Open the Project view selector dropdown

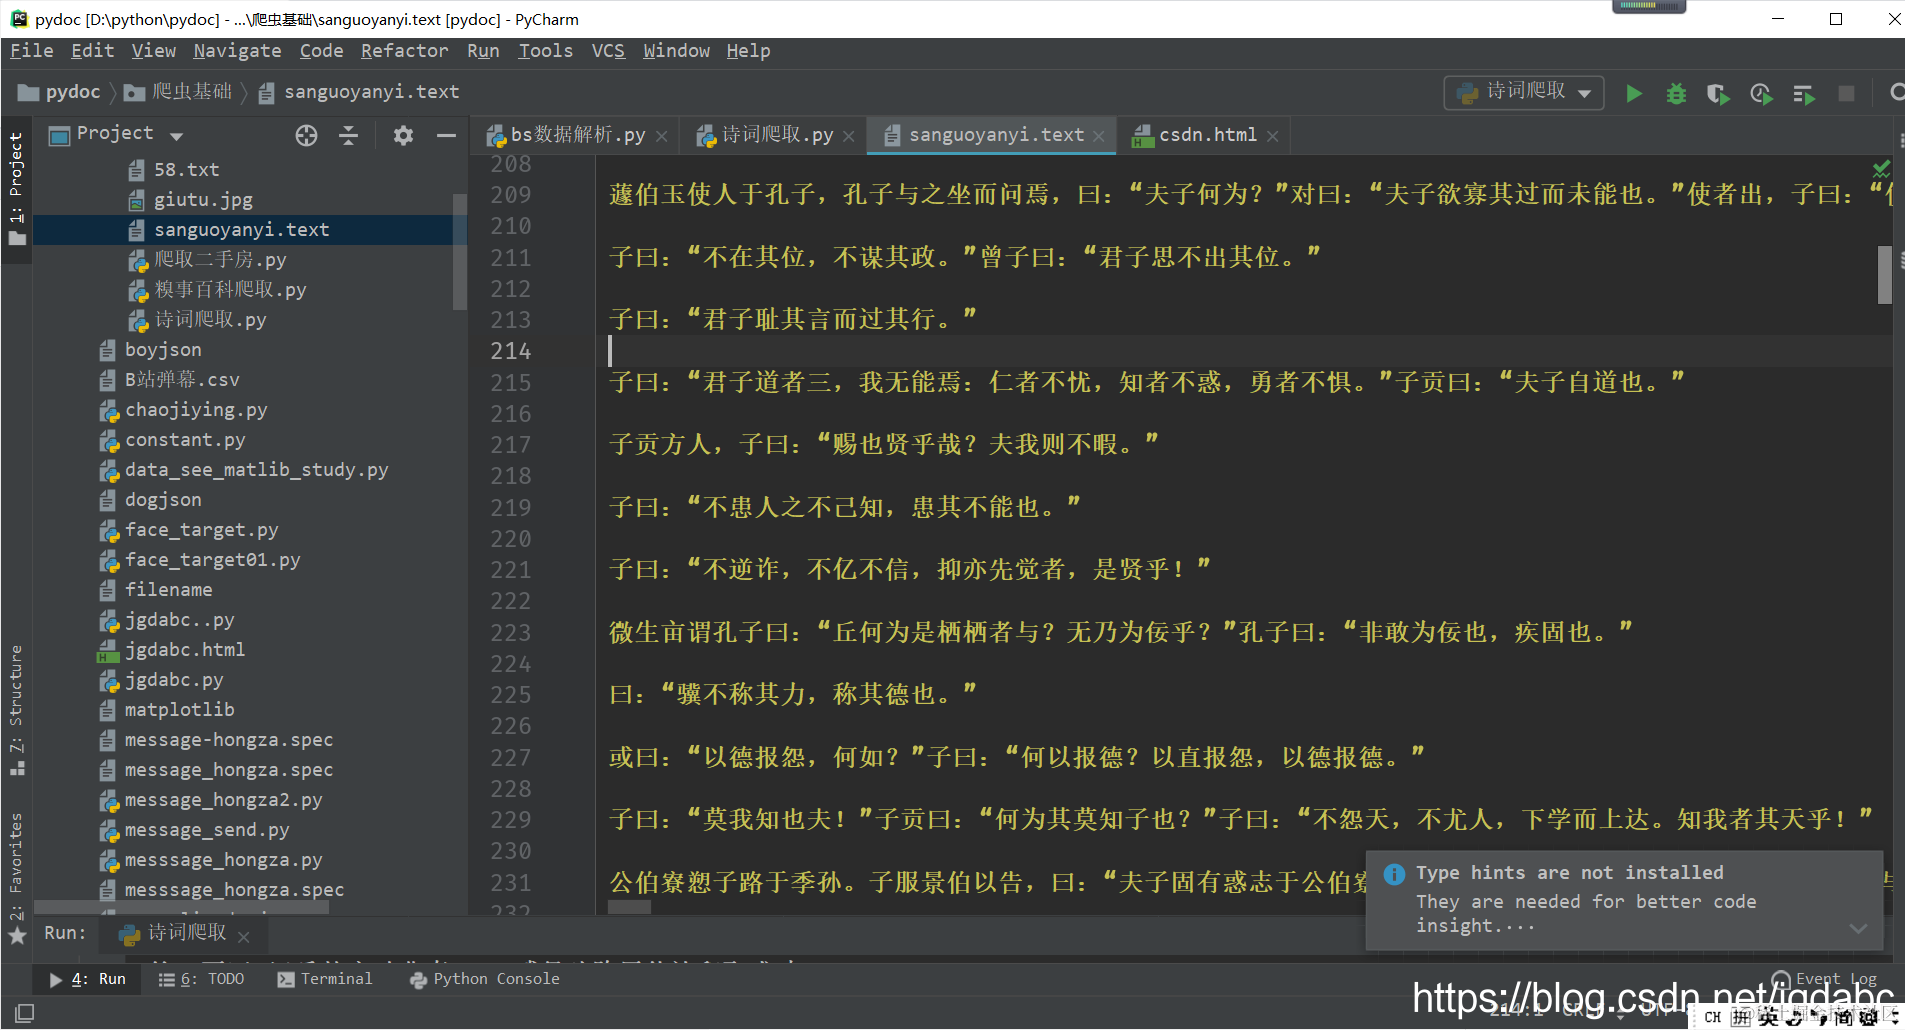click(130, 134)
